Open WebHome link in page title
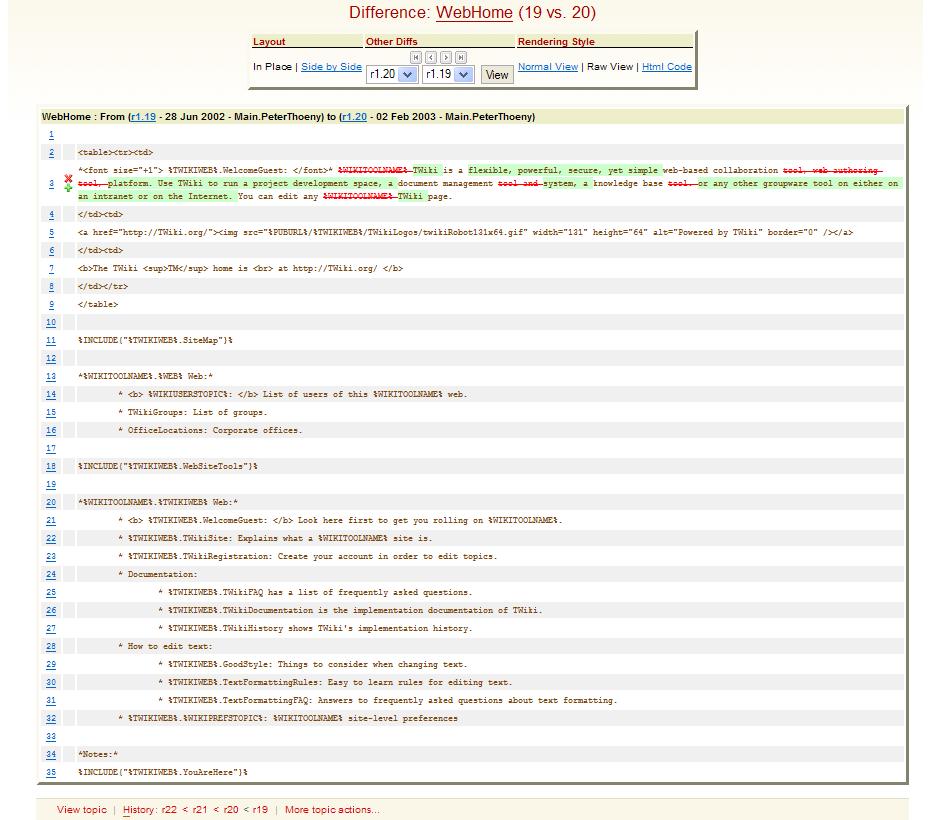 [x=474, y=13]
